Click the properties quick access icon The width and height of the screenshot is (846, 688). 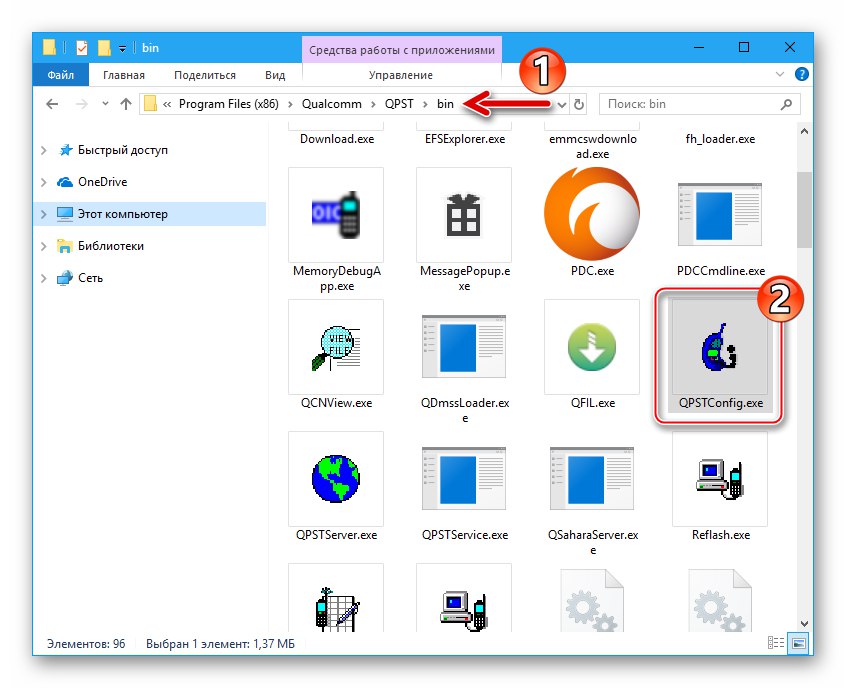(81, 48)
